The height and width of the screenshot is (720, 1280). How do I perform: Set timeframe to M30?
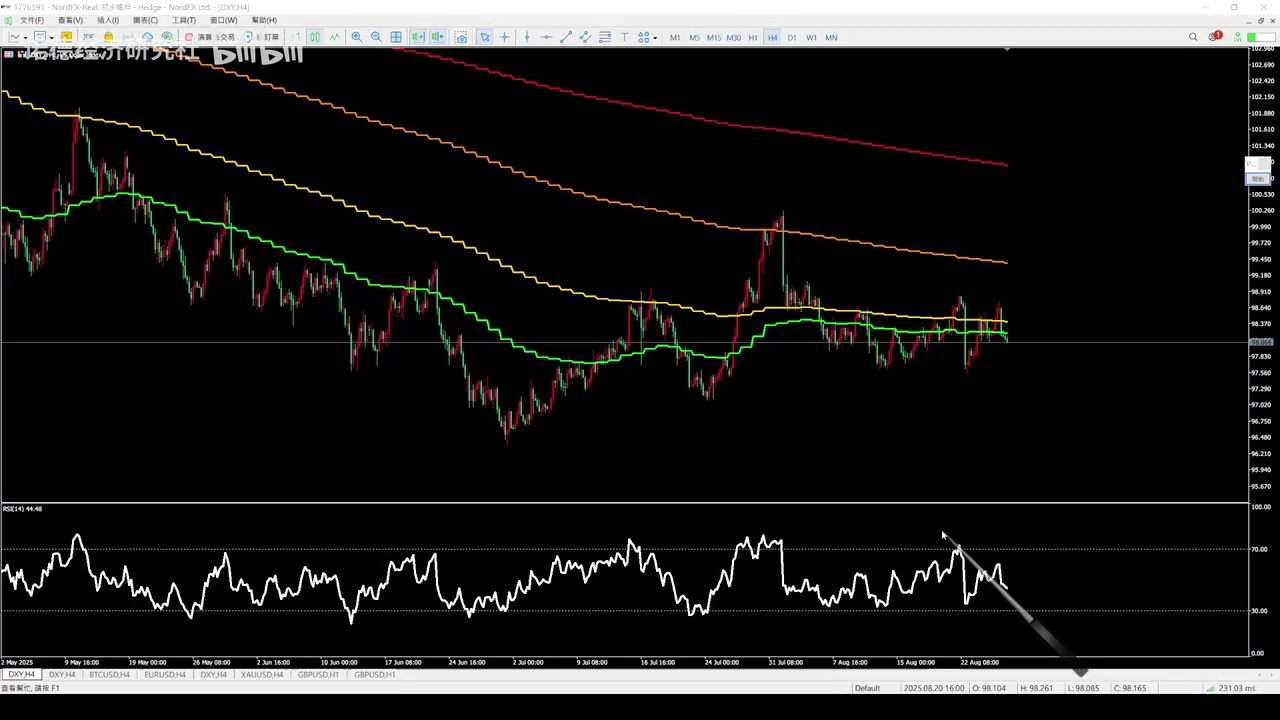point(734,38)
